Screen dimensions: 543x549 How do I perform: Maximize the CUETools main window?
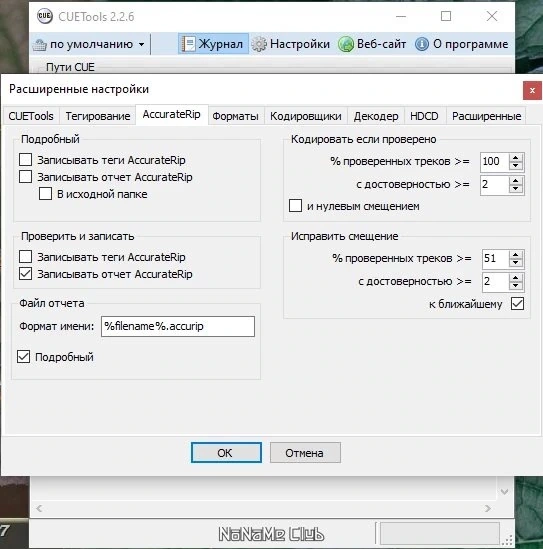[x=446, y=16]
